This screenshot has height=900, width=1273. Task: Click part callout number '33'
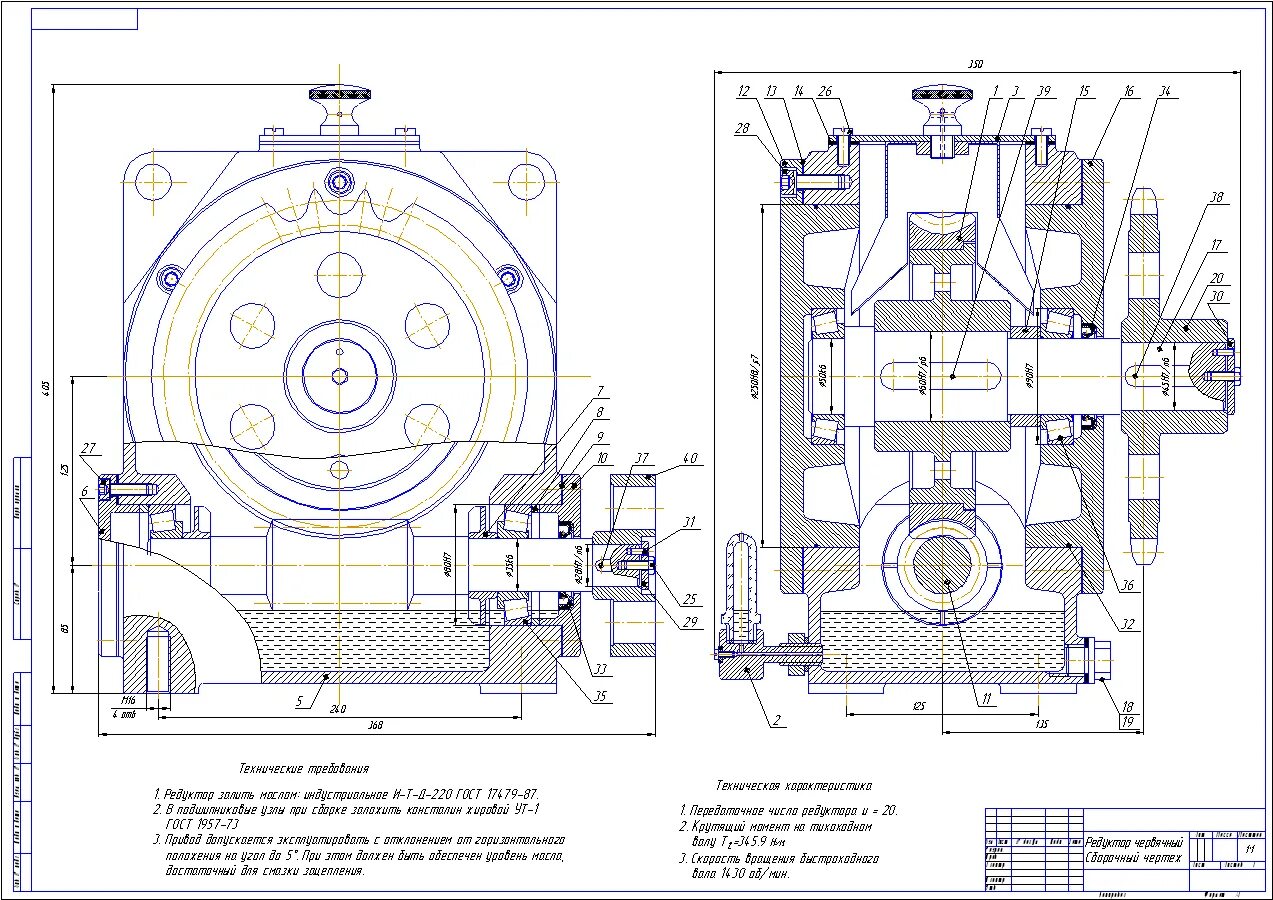coord(600,669)
